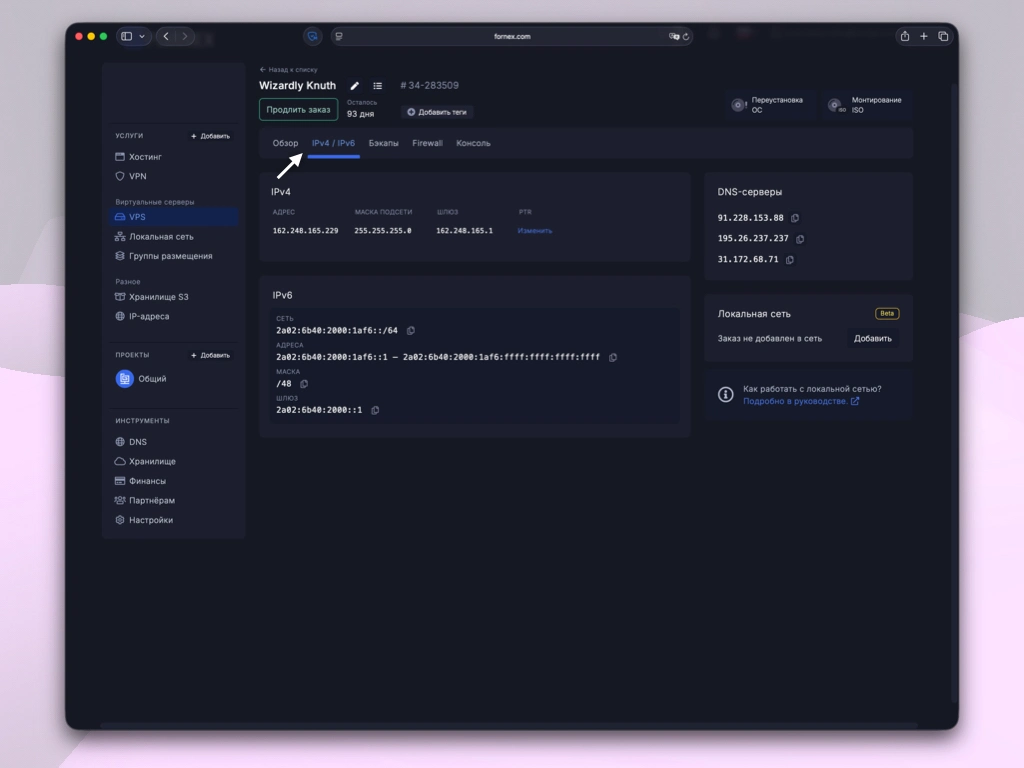The image size is (1024, 768).
Task: Click the Продлить заказ button
Action: tap(298, 110)
